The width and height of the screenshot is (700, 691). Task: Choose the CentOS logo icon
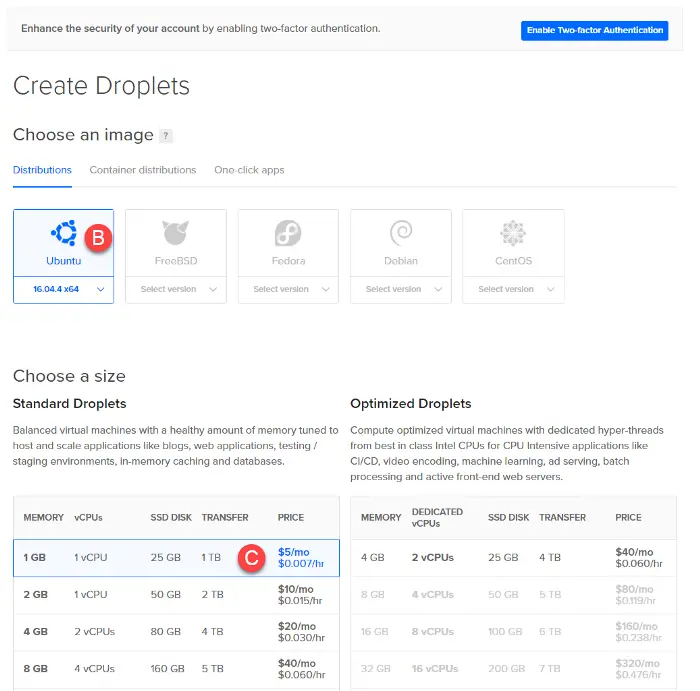tap(513, 233)
